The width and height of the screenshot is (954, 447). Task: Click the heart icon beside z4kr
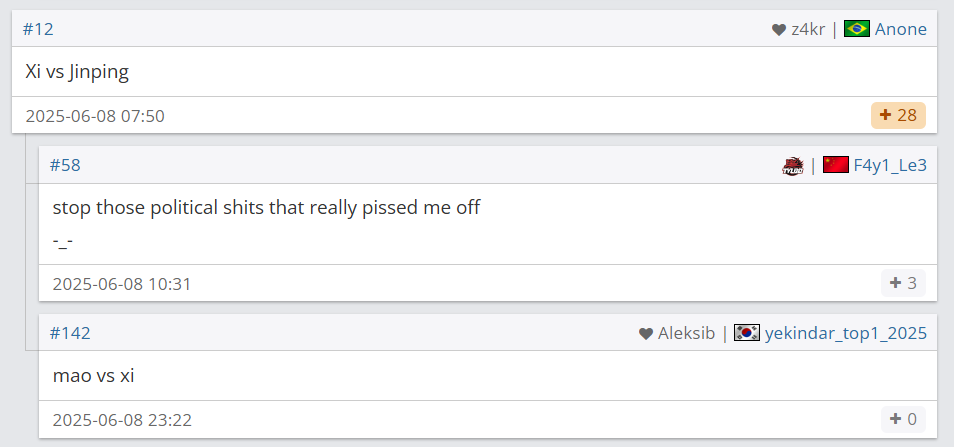click(779, 30)
